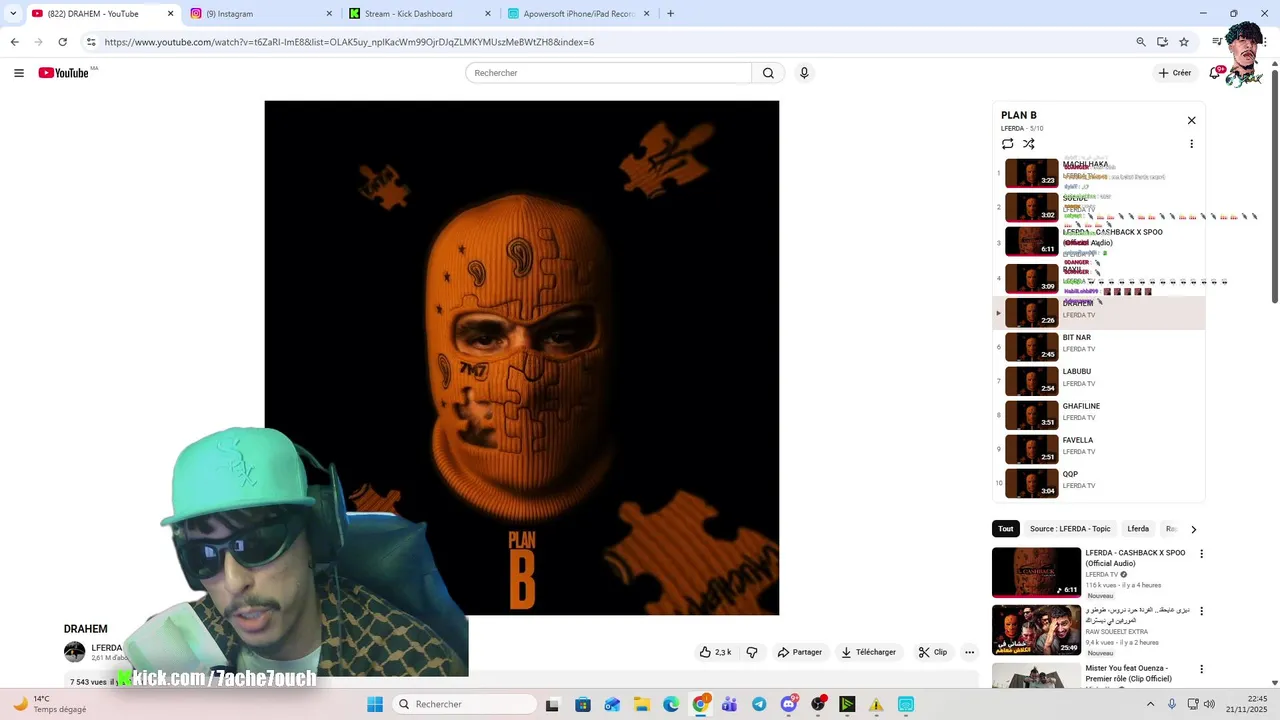The height and width of the screenshot is (720, 1280).
Task: Like the DRAHEM video
Action: (x=715, y=652)
